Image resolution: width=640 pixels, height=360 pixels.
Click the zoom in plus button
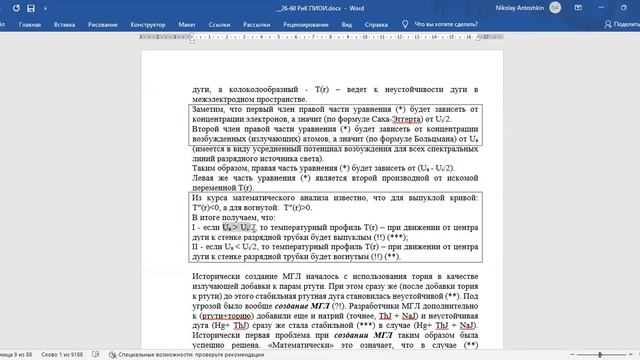point(631,355)
